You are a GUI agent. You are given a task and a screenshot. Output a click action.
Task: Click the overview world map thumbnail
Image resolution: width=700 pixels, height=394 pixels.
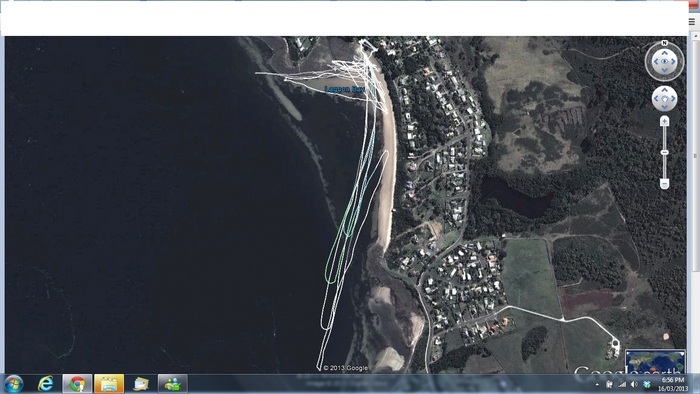[x=655, y=362]
